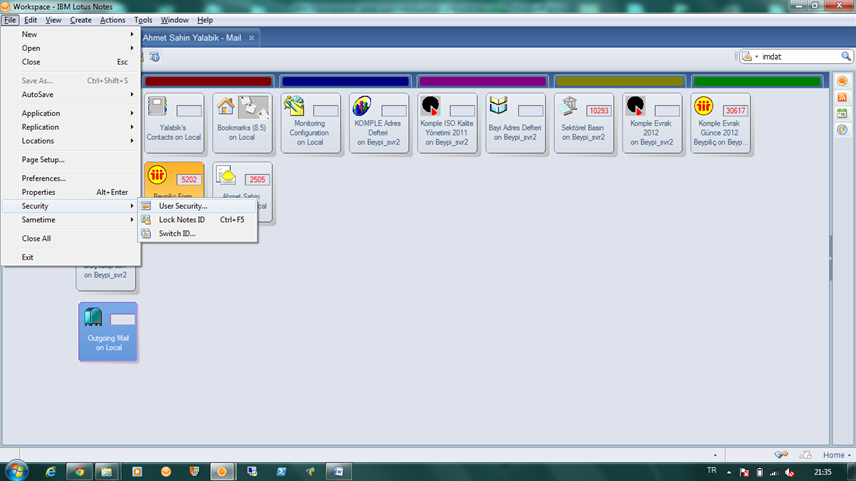Expand the Open submenu
Image resolution: width=856 pixels, height=481 pixels.
click(x=71, y=48)
